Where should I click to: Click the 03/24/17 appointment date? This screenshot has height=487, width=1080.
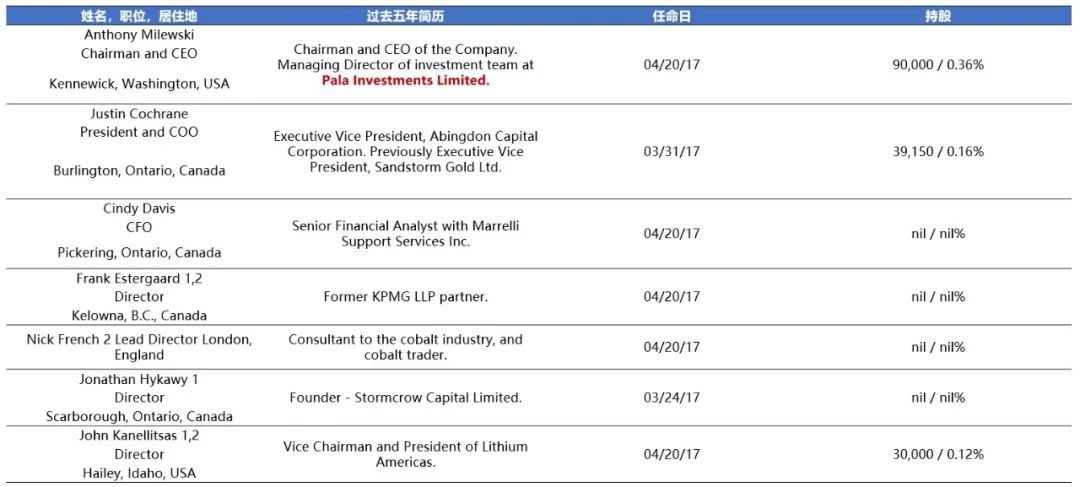tap(672, 398)
